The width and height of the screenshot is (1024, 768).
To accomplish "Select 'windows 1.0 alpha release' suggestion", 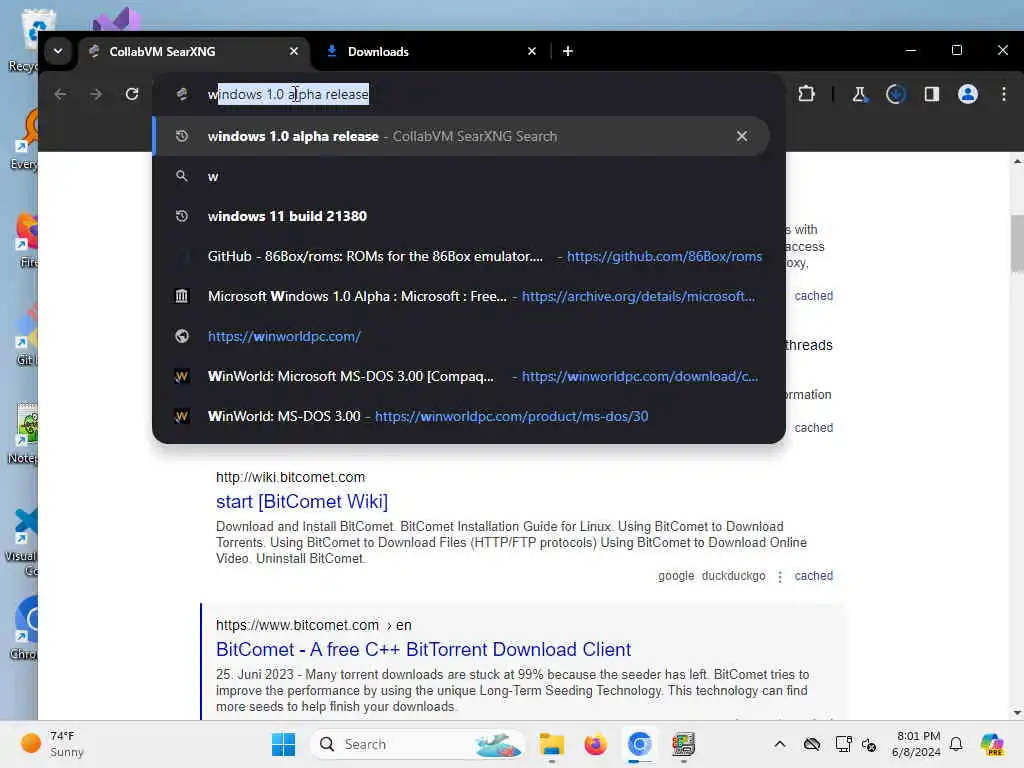I will 461,136.
